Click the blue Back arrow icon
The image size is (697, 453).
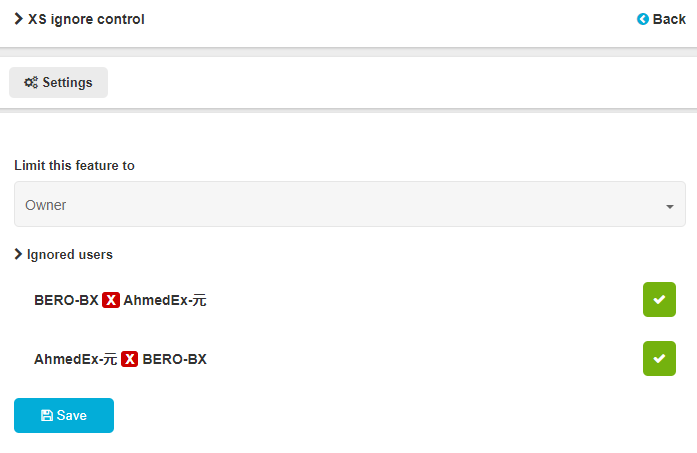click(643, 19)
